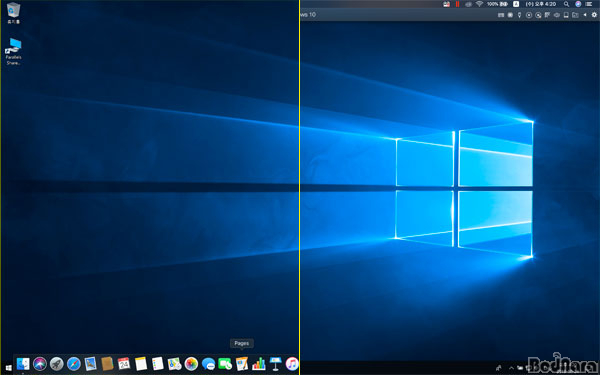Click the Parallels red bars menu icon
The height and width of the screenshot is (375, 600).
tap(457, 4)
